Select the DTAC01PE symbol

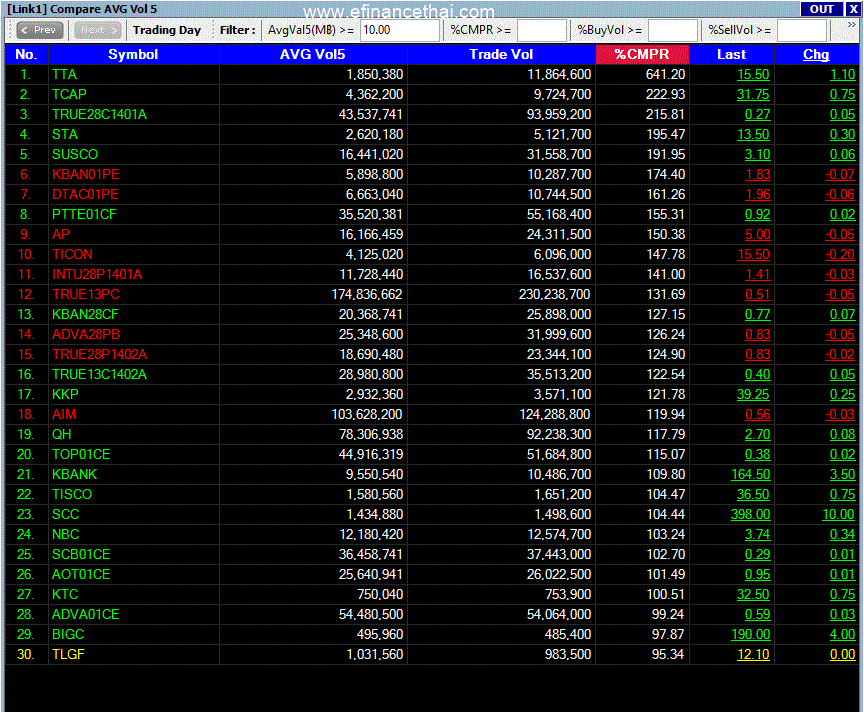click(85, 195)
